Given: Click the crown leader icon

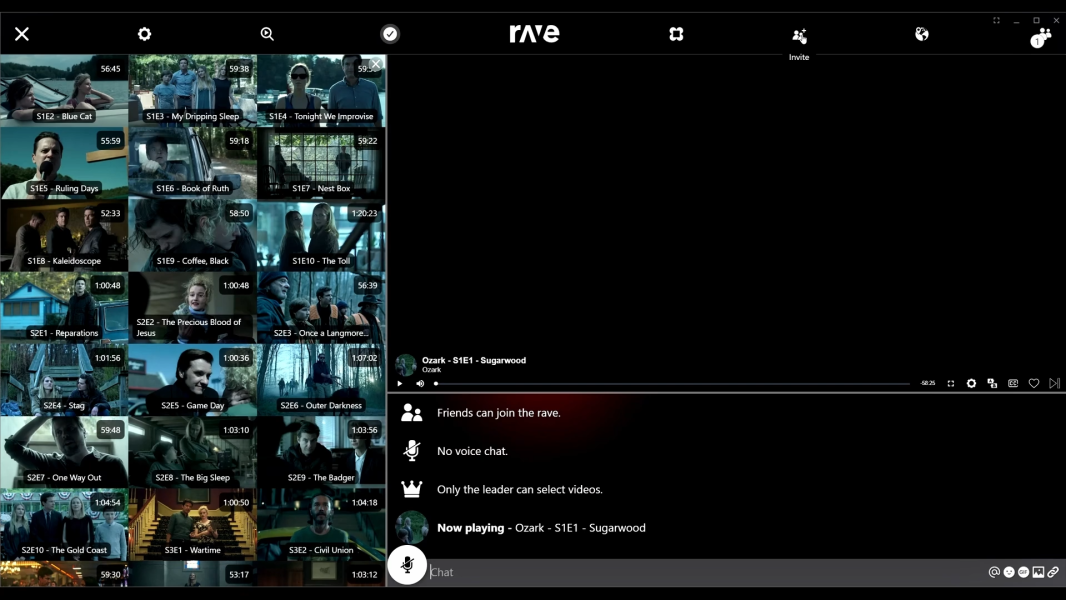Looking at the screenshot, I should point(411,489).
